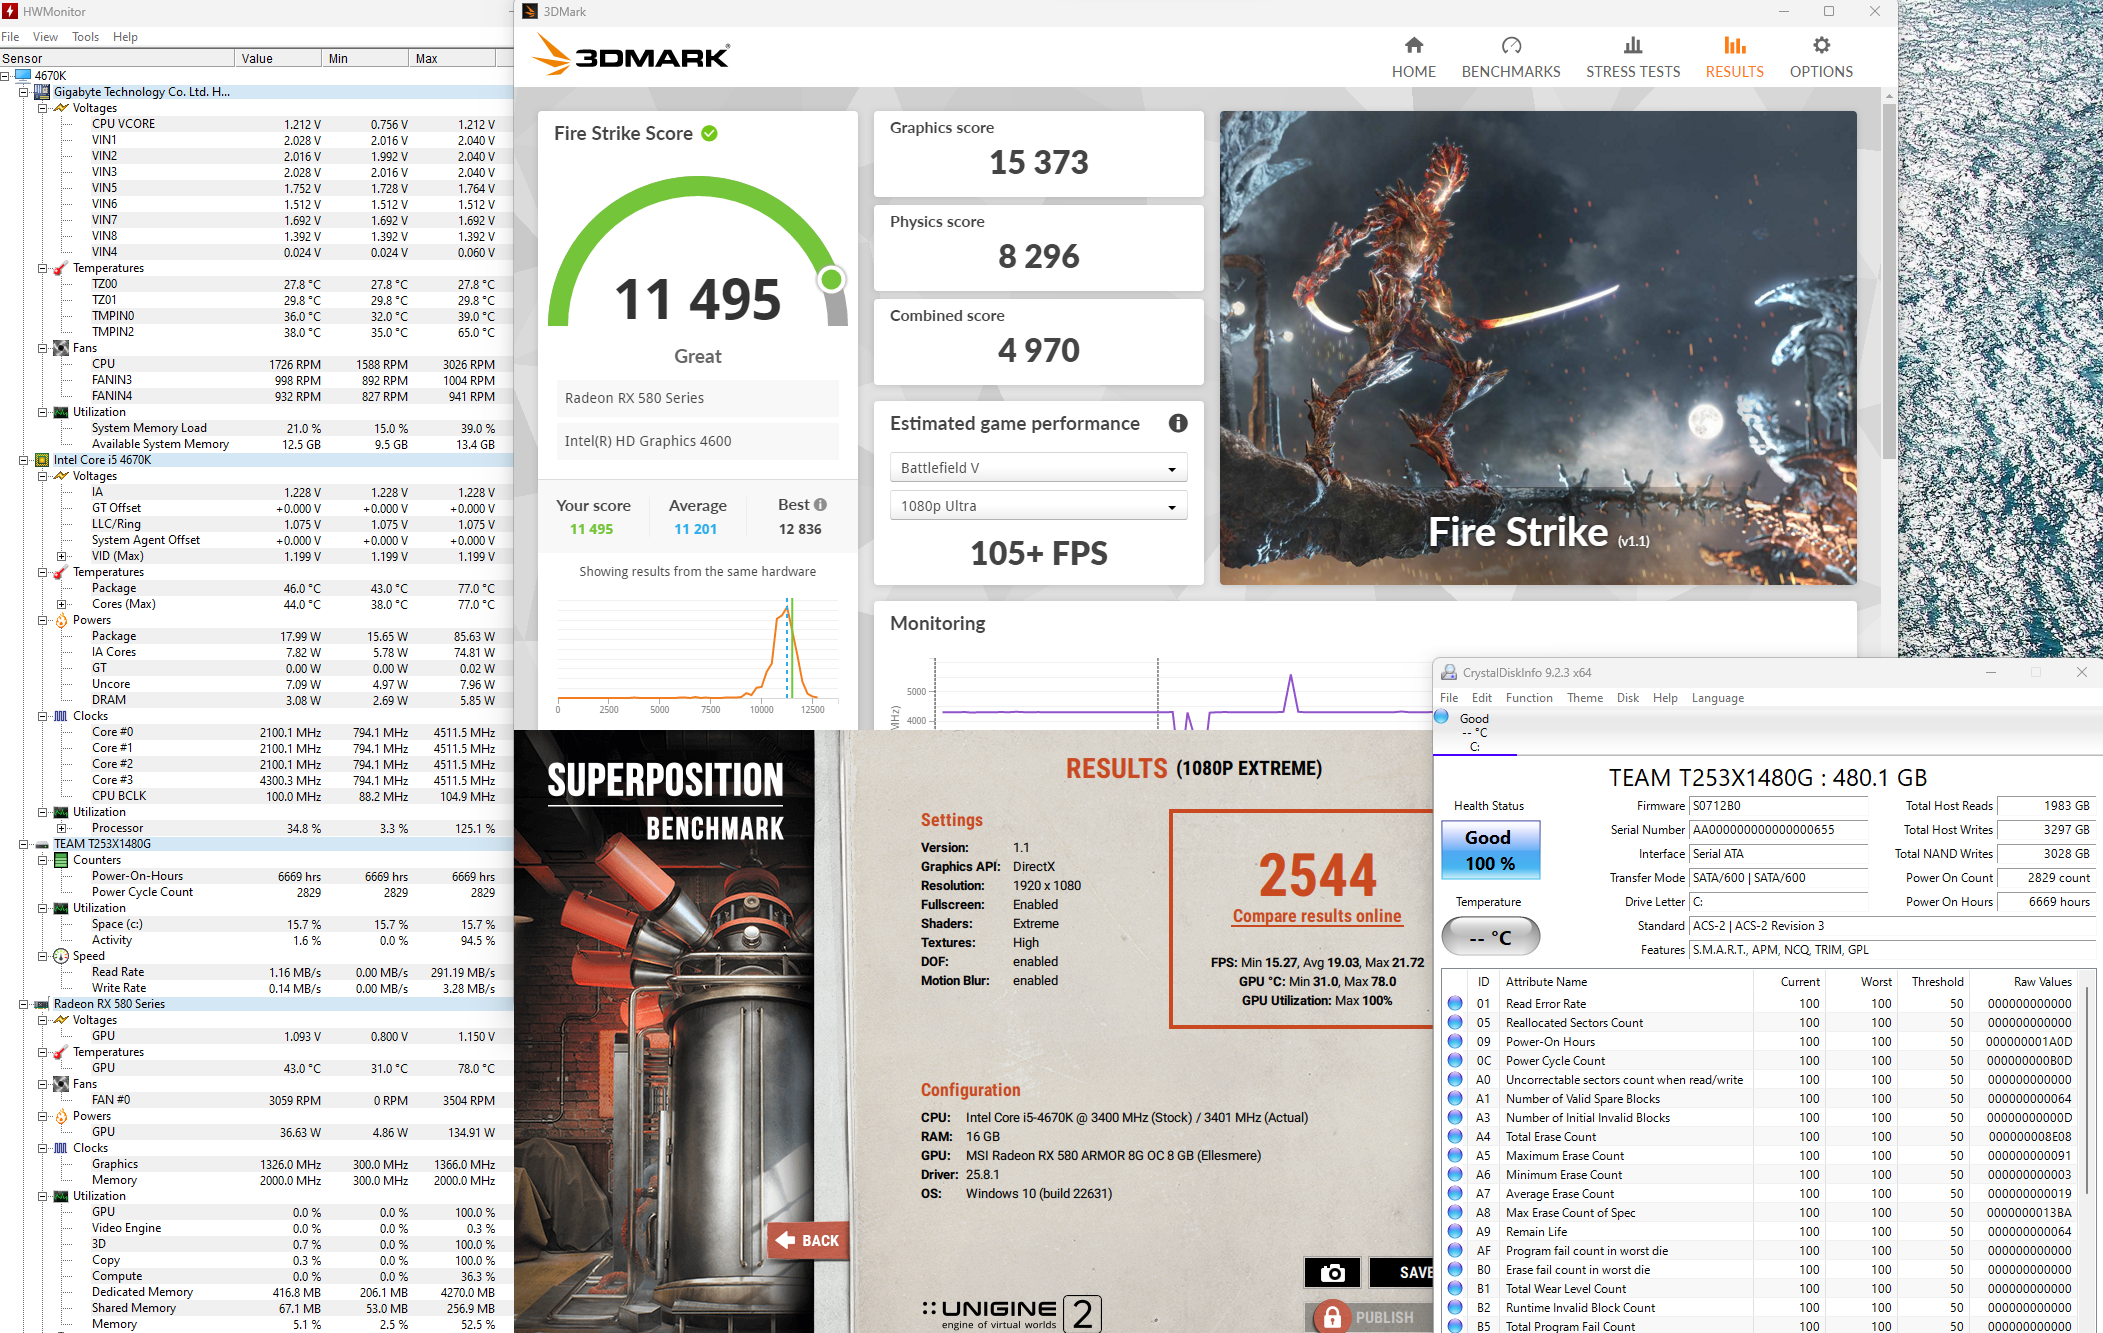Click the Good disk C: status icon
Image resolution: width=2103 pixels, height=1333 pixels.
pos(1442,717)
